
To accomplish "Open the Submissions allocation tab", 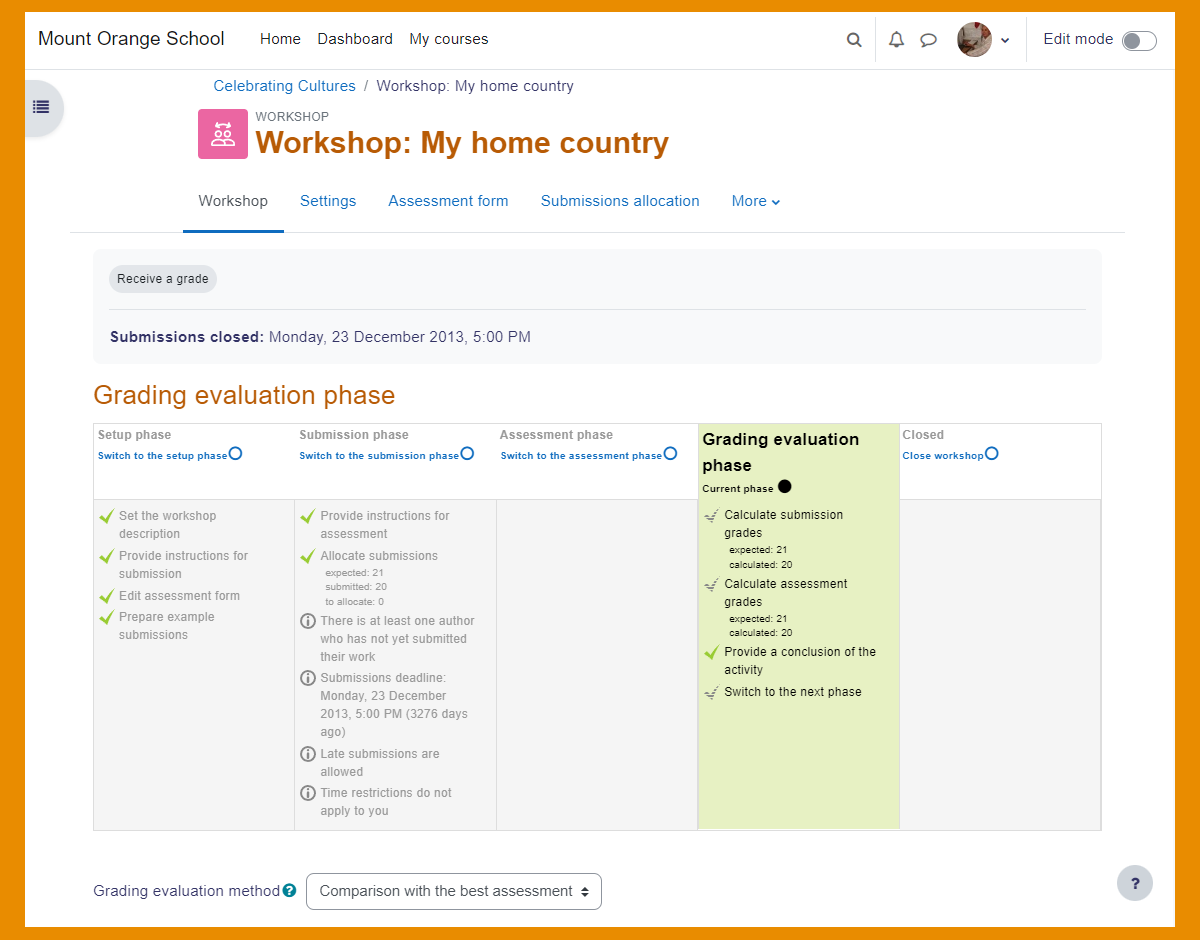I will point(620,201).
